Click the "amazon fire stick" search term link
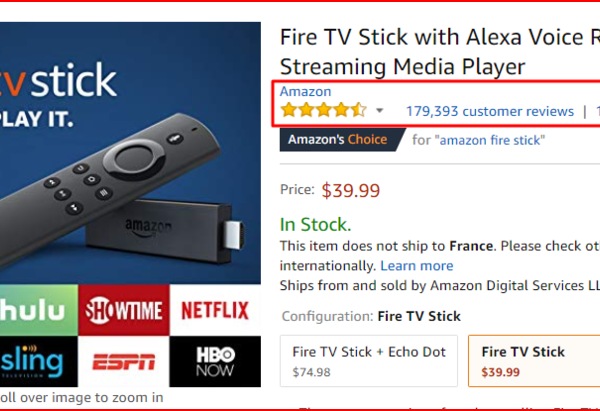The image size is (600, 411). (491, 140)
